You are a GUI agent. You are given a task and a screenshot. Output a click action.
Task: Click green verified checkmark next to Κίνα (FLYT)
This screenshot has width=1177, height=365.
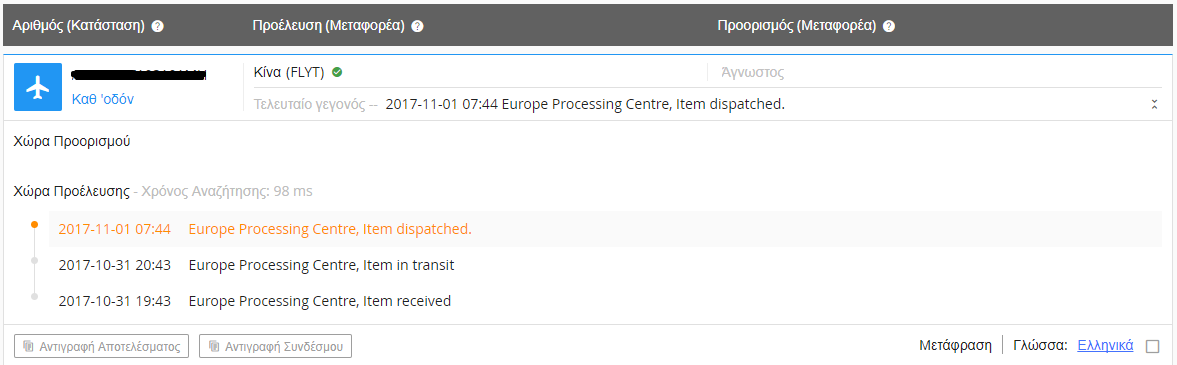tap(337, 73)
